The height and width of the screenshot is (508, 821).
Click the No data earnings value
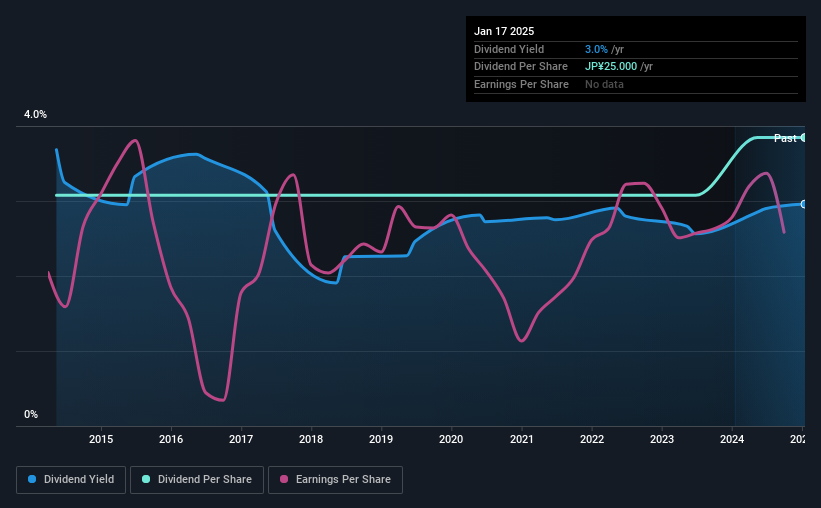click(604, 84)
